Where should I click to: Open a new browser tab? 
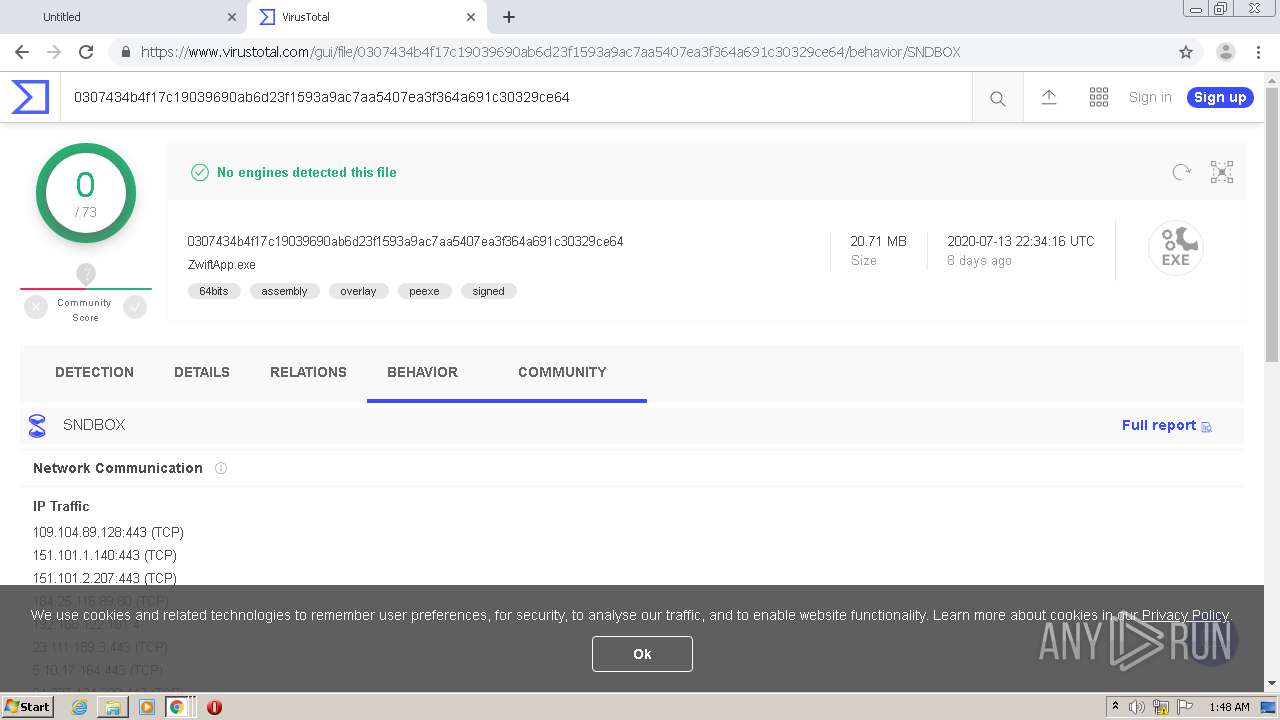click(509, 17)
